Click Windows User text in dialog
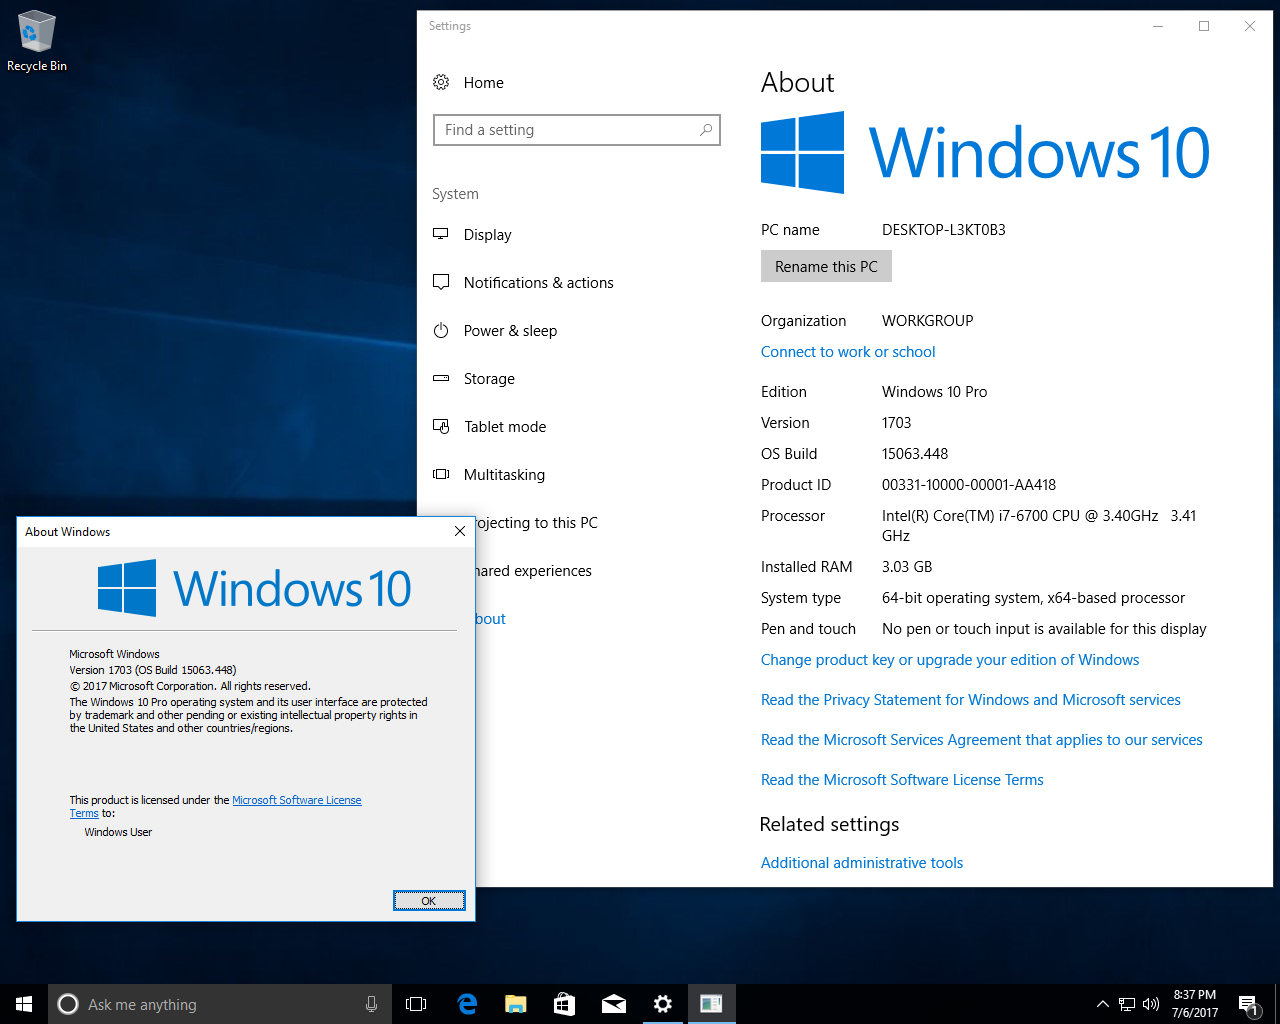The width and height of the screenshot is (1280, 1024). click(x=118, y=832)
